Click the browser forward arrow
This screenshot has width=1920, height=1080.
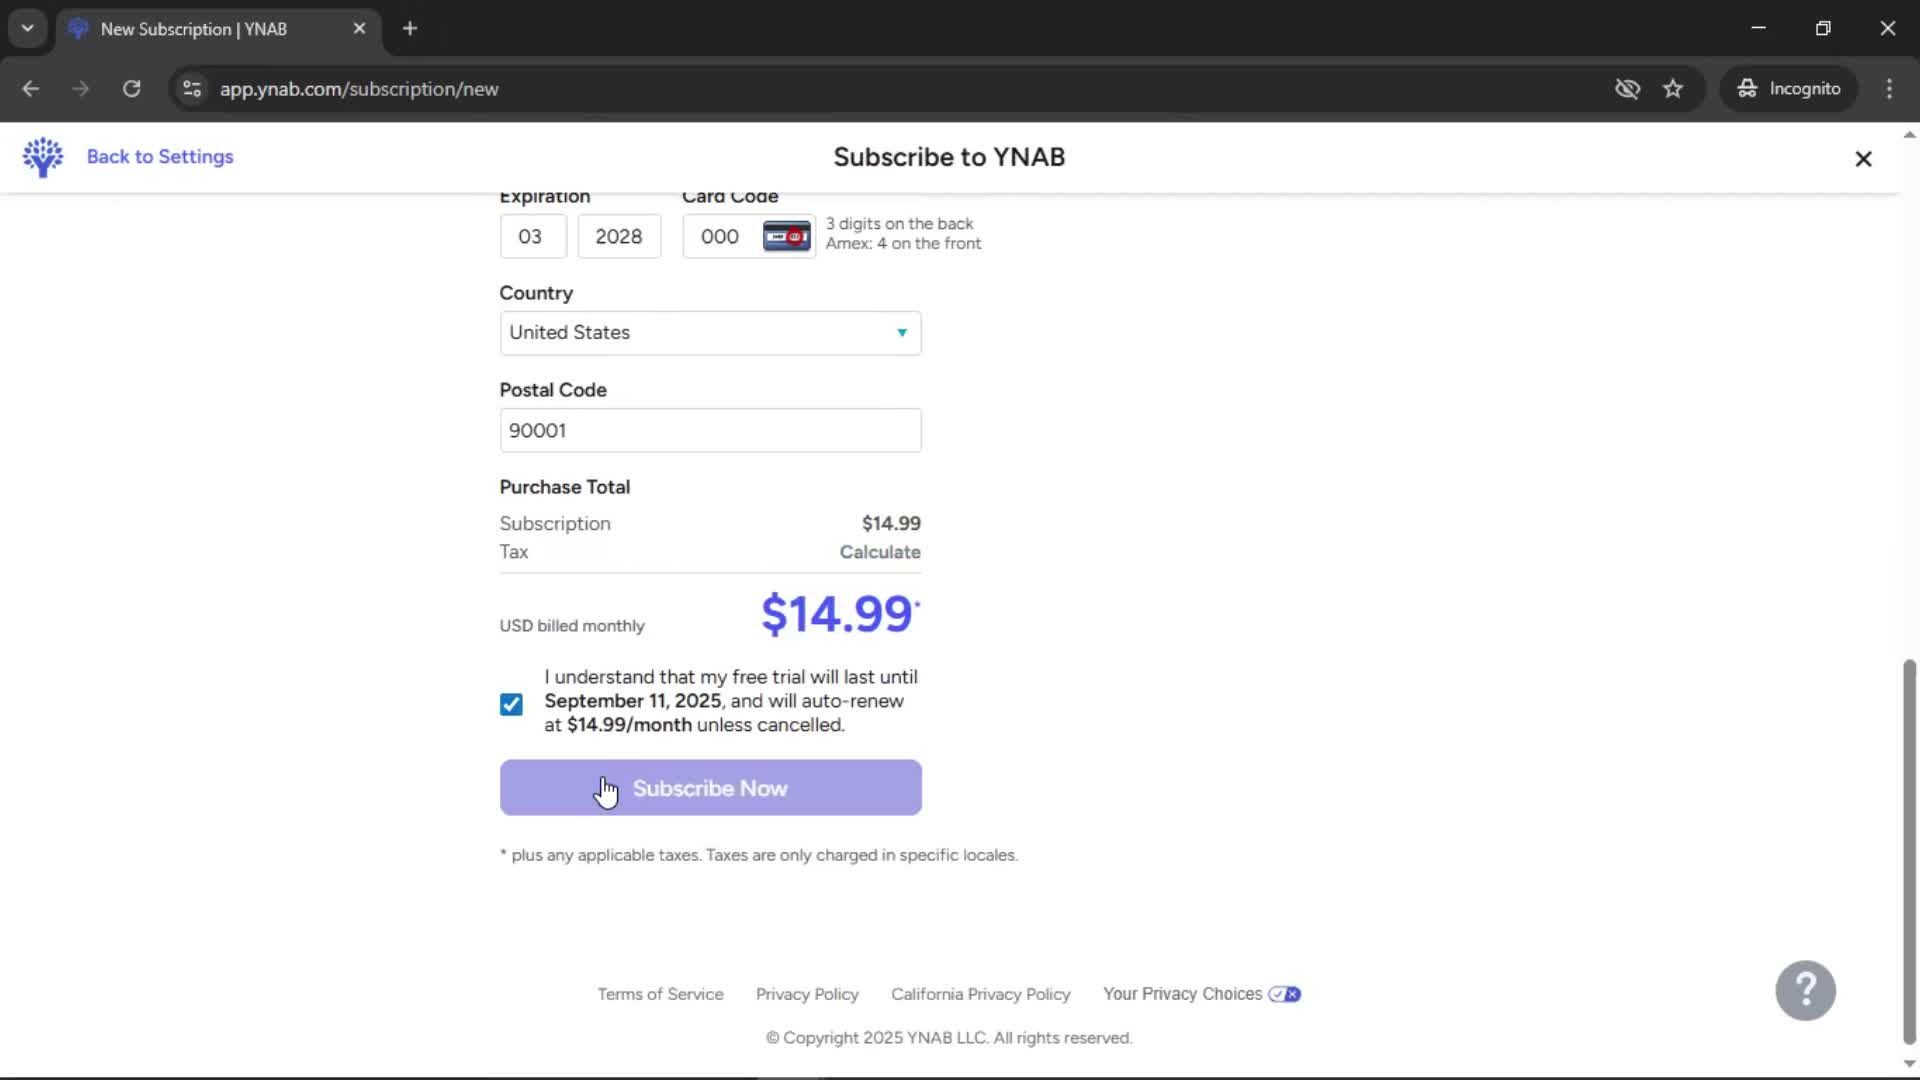[x=81, y=89]
